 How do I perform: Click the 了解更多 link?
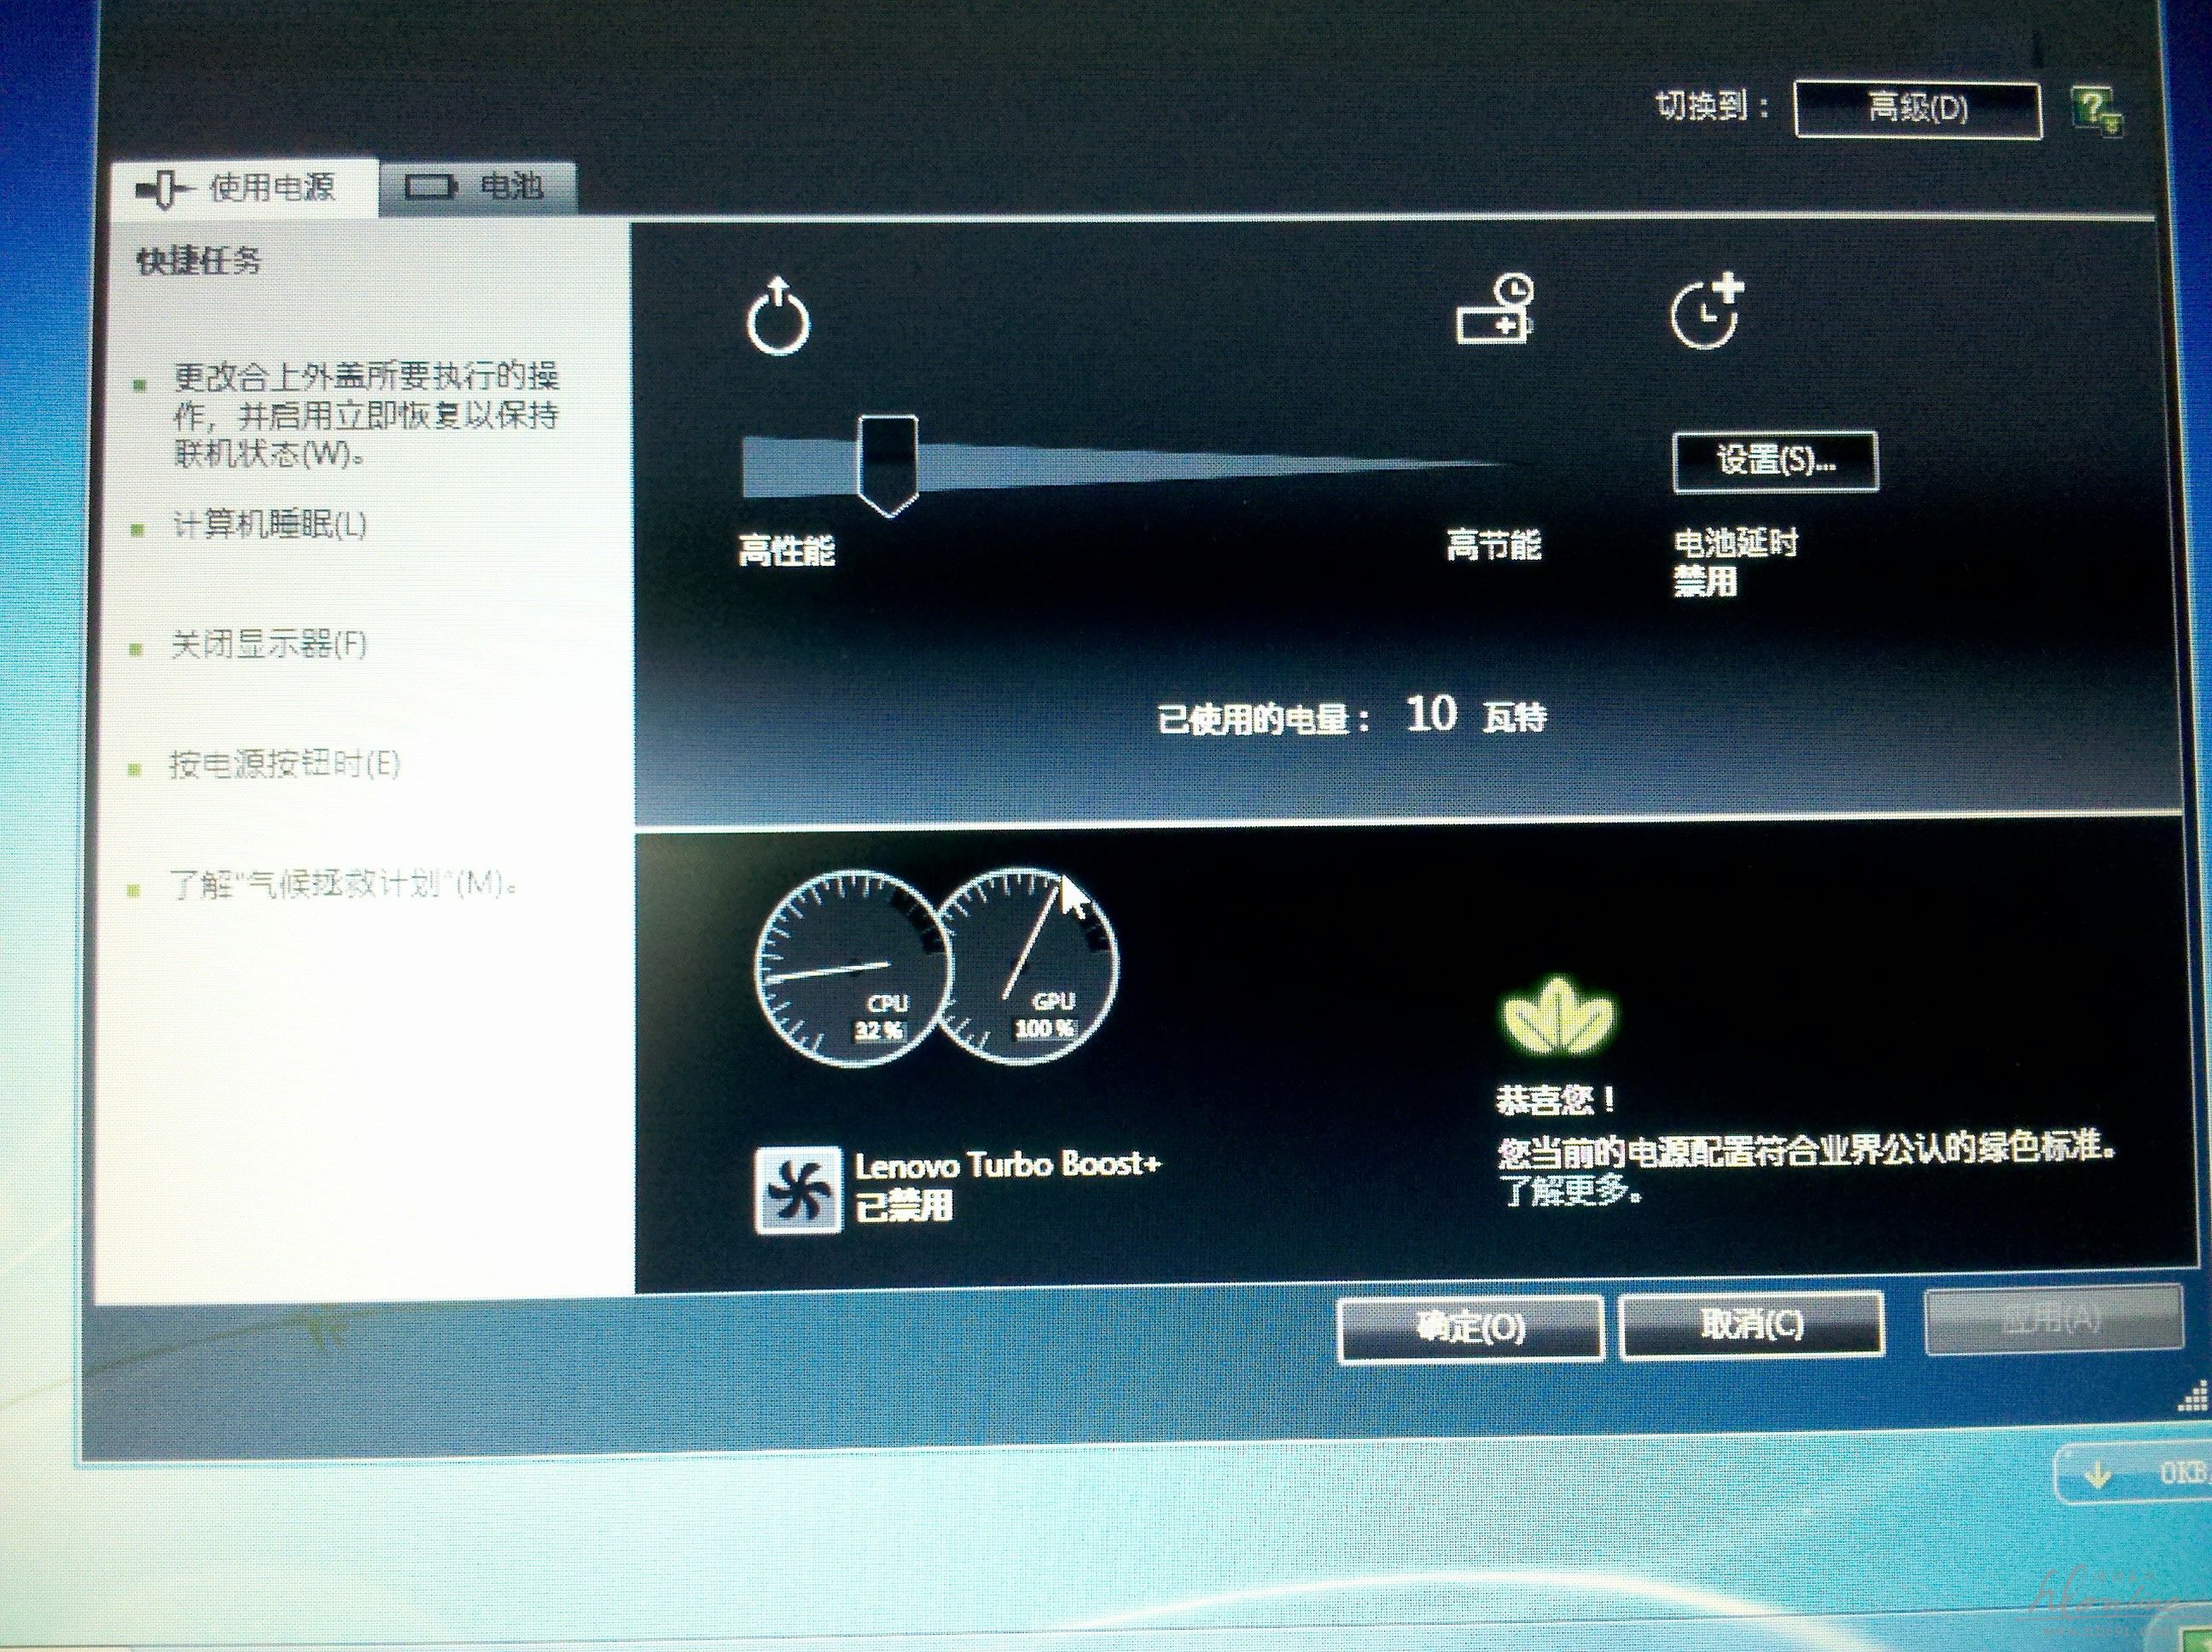click(x=1567, y=1192)
